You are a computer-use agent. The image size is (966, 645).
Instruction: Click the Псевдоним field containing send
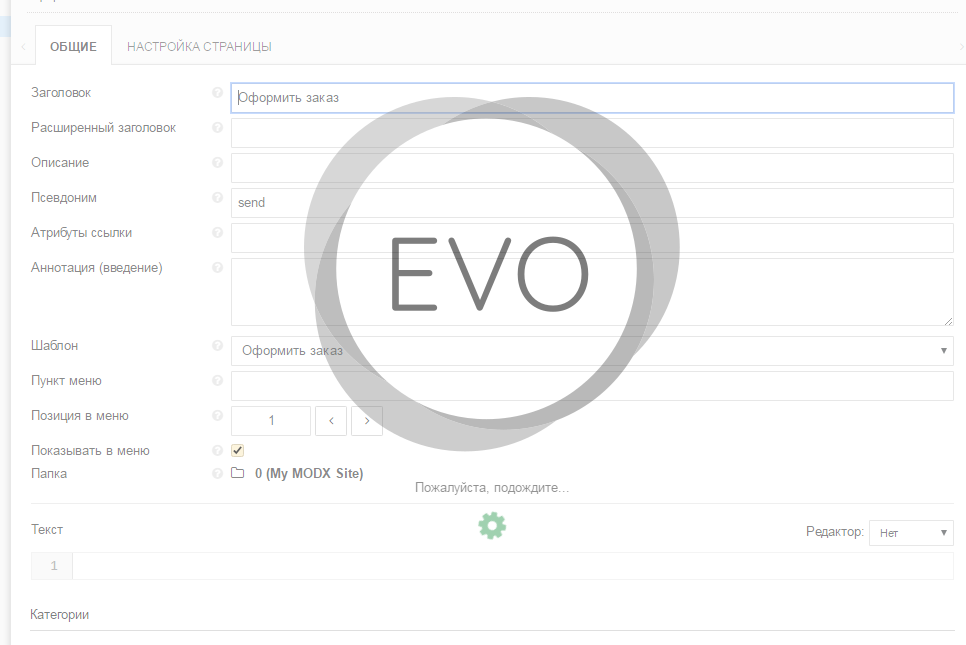point(592,203)
